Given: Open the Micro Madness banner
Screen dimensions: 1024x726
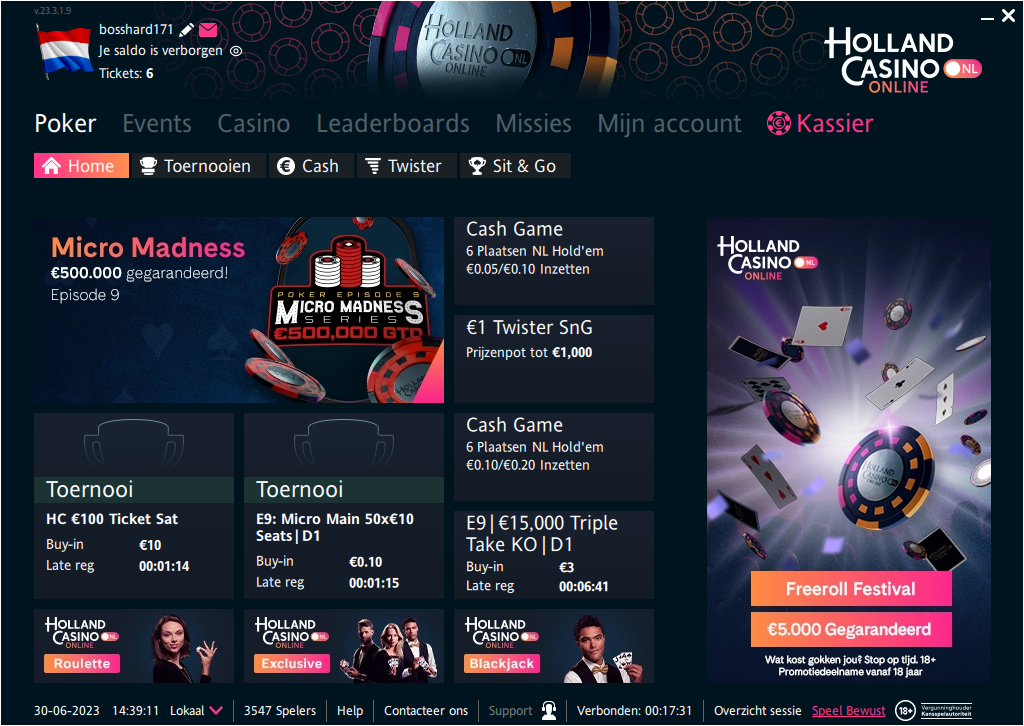Looking at the screenshot, I should (x=239, y=309).
